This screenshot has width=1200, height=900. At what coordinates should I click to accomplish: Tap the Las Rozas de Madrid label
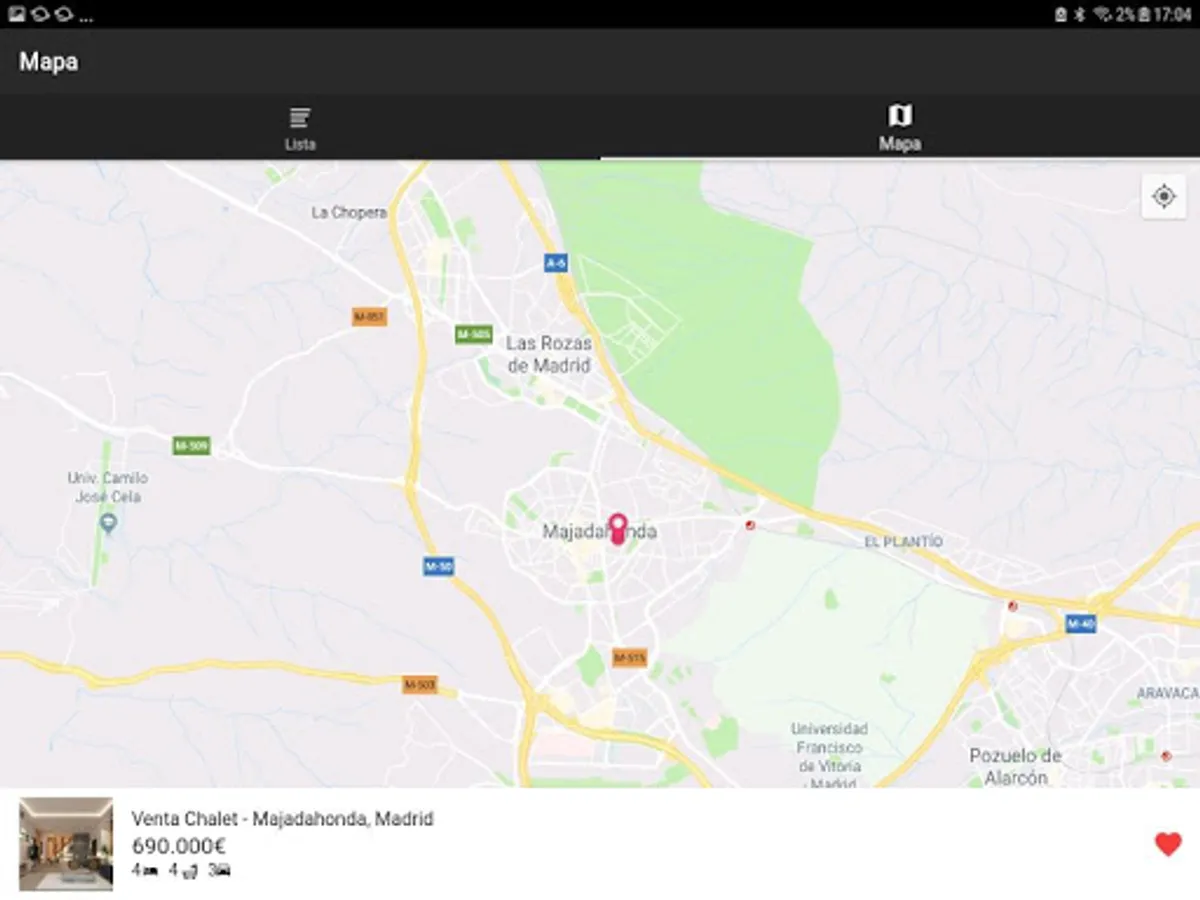[x=549, y=355]
